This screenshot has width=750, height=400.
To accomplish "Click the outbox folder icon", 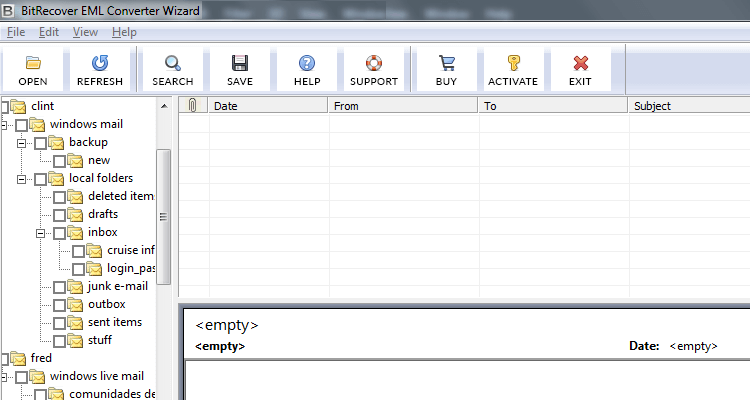I will (75, 304).
